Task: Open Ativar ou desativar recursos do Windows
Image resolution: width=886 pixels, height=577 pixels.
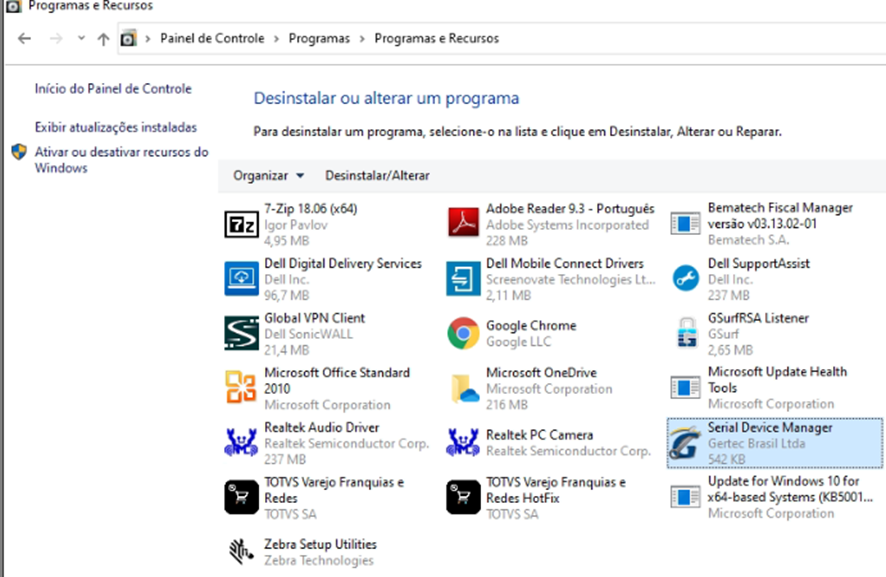Action: (x=121, y=160)
